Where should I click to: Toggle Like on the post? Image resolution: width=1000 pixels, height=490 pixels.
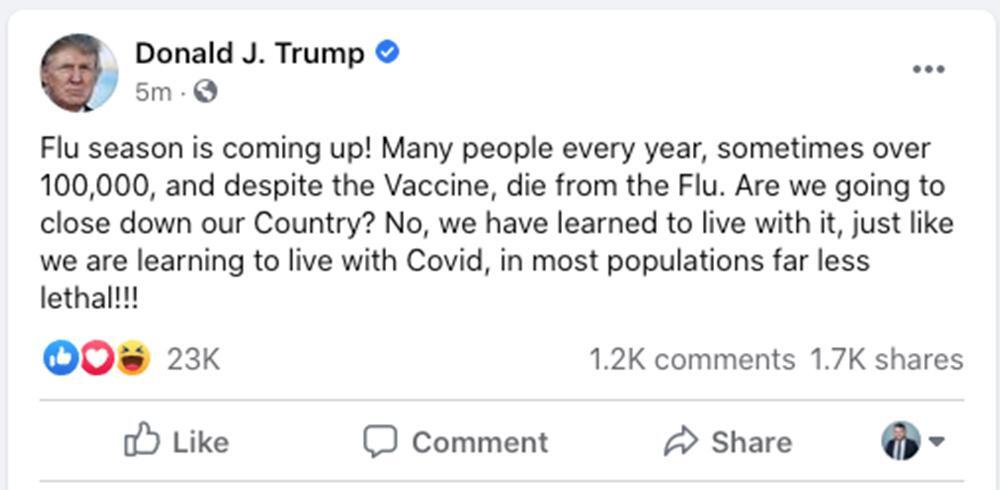click(176, 441)
